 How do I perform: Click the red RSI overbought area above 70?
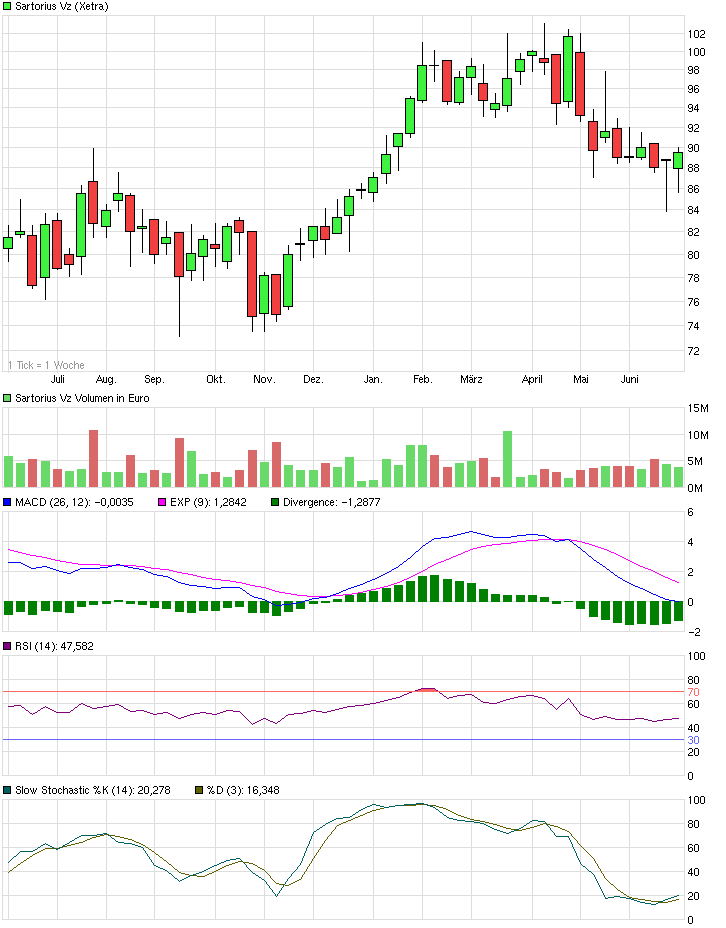pos(428,689)
